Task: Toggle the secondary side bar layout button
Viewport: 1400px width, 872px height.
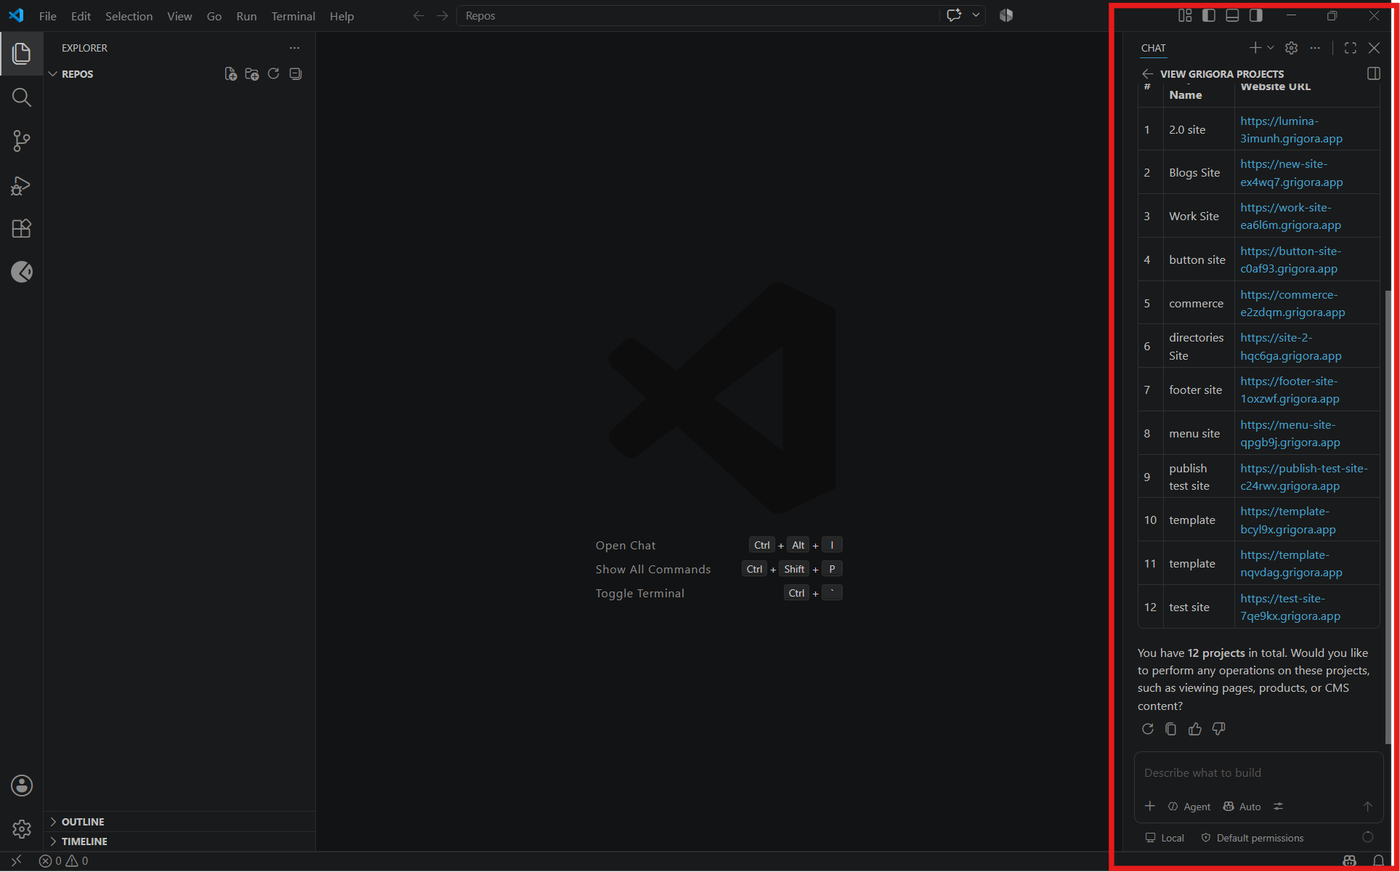Action: click(x=1256, y=15)
